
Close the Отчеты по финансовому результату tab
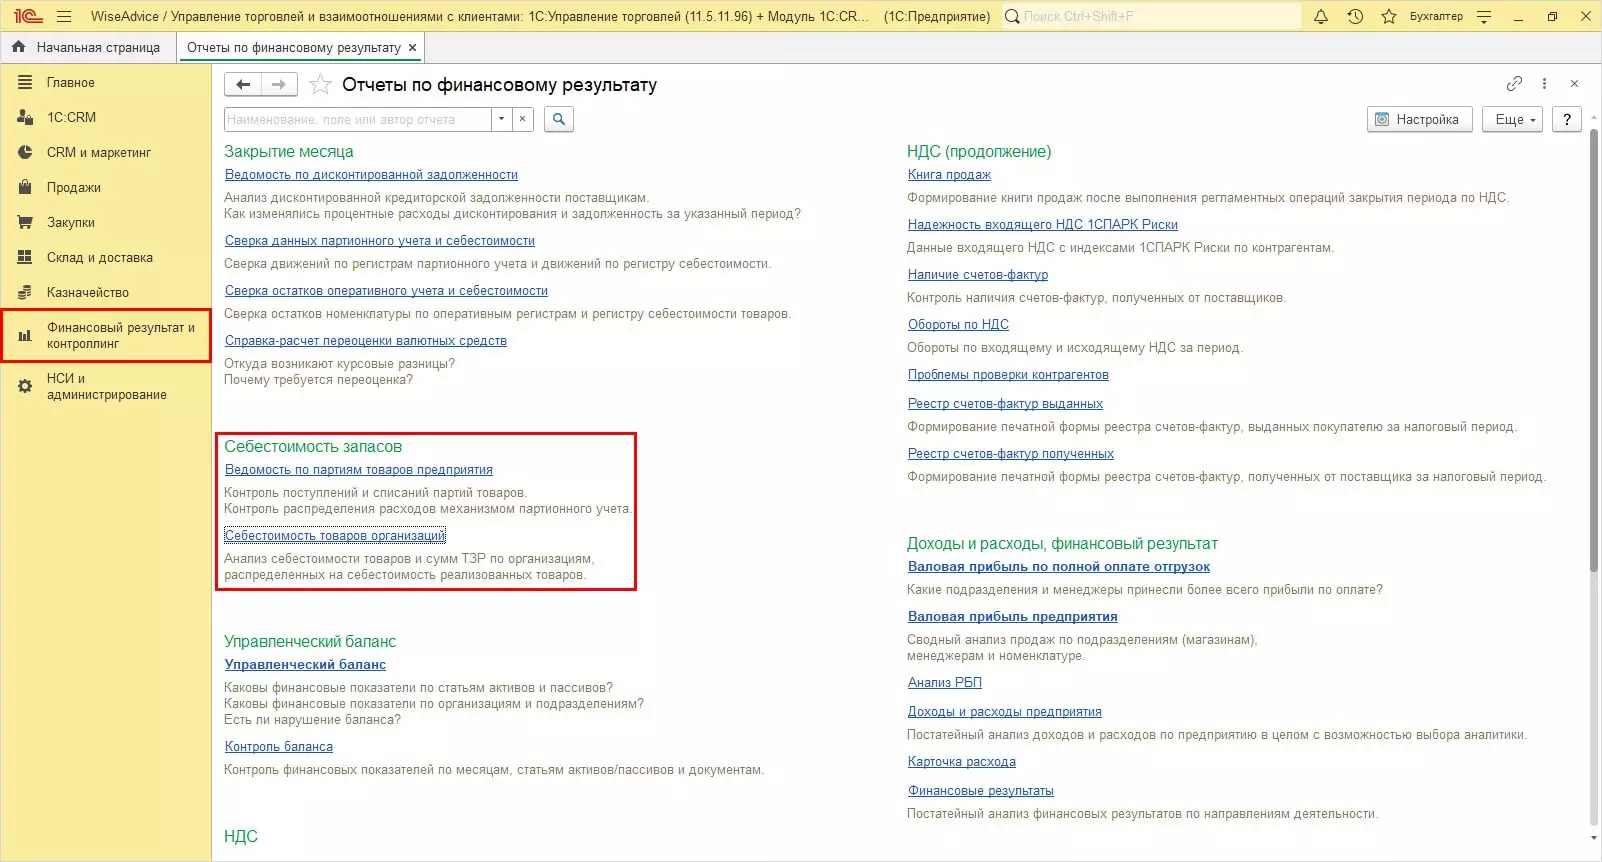tap(412, 47)
